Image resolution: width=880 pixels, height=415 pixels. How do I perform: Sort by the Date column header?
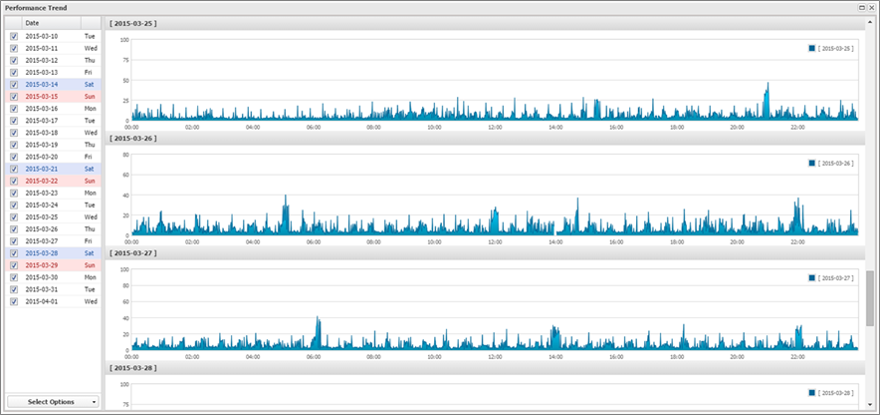pos(52,23)
